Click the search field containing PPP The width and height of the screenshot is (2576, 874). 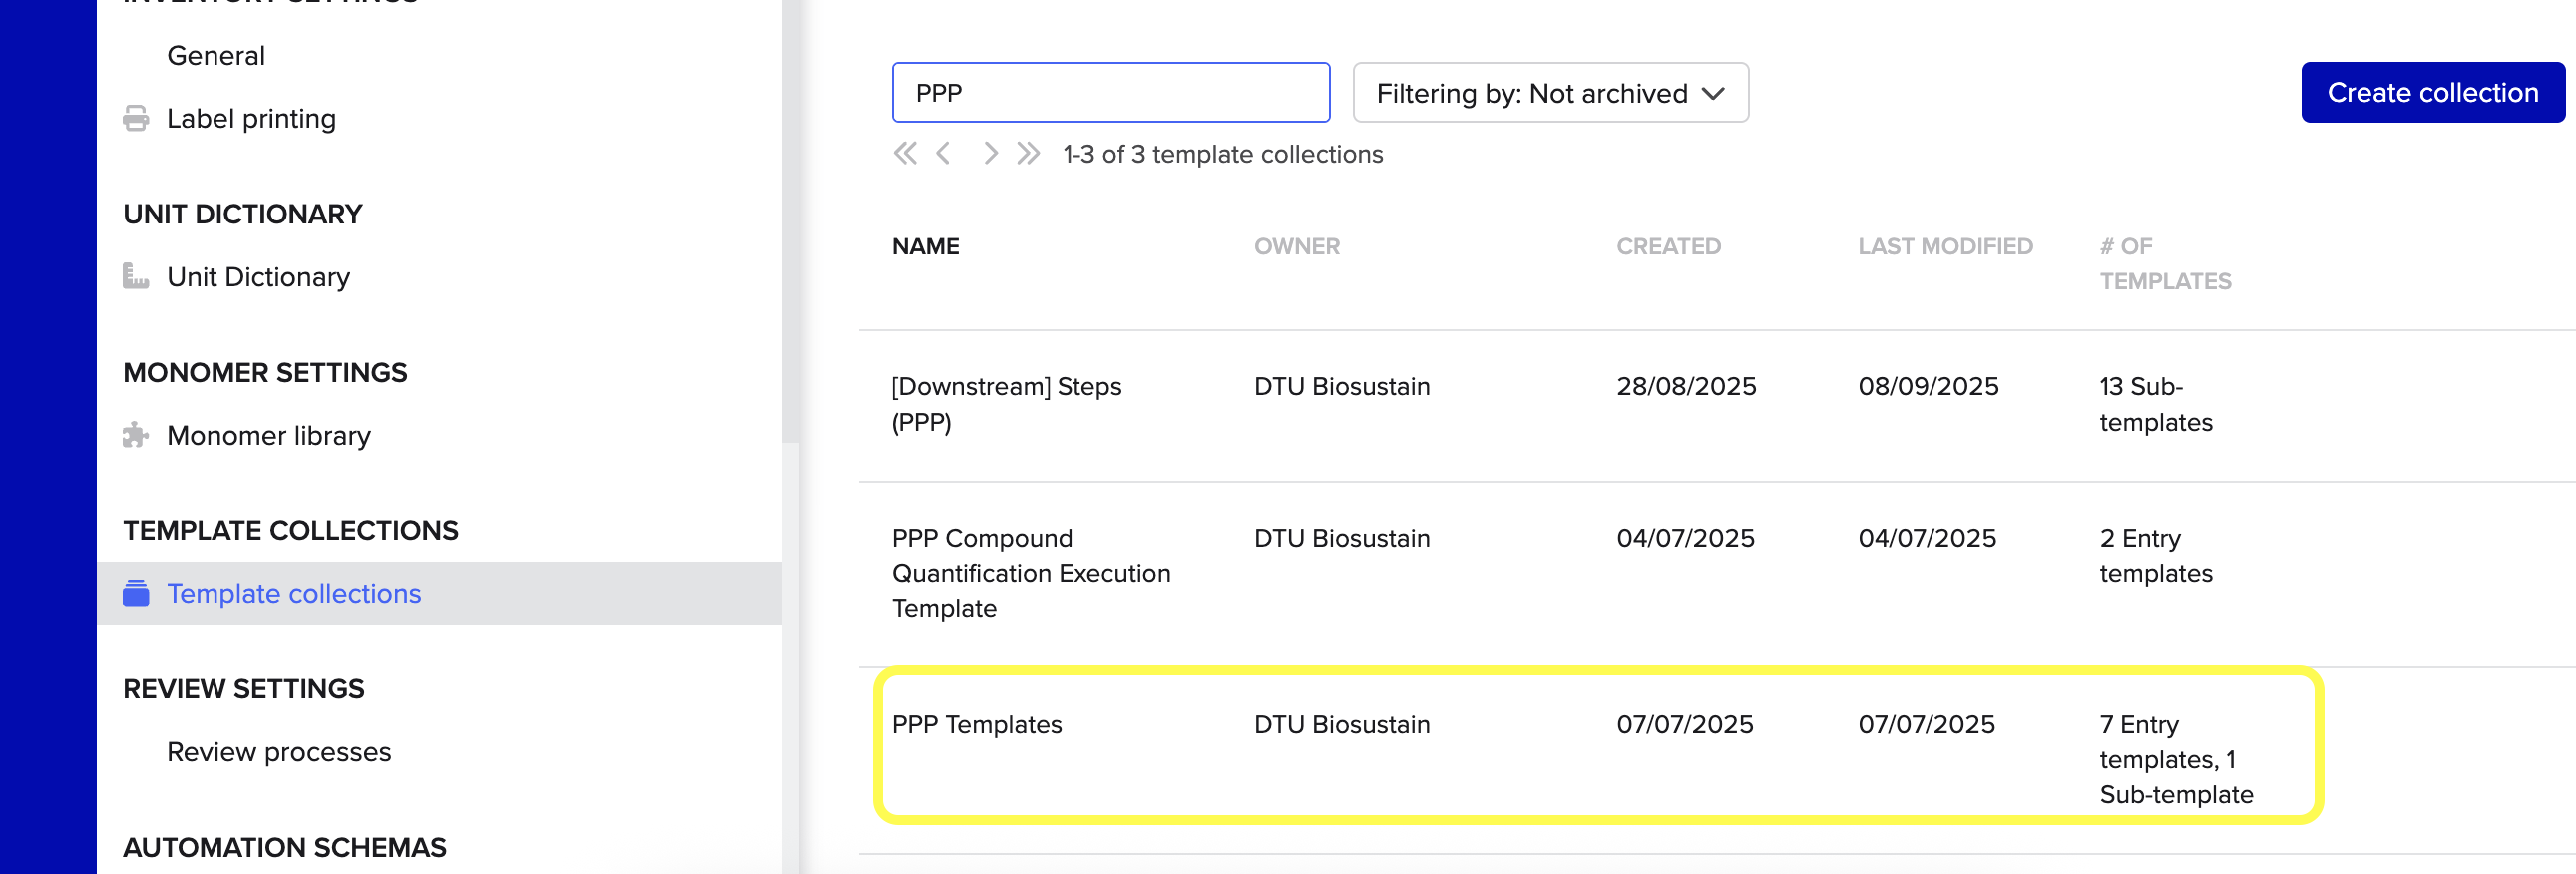1110,93
